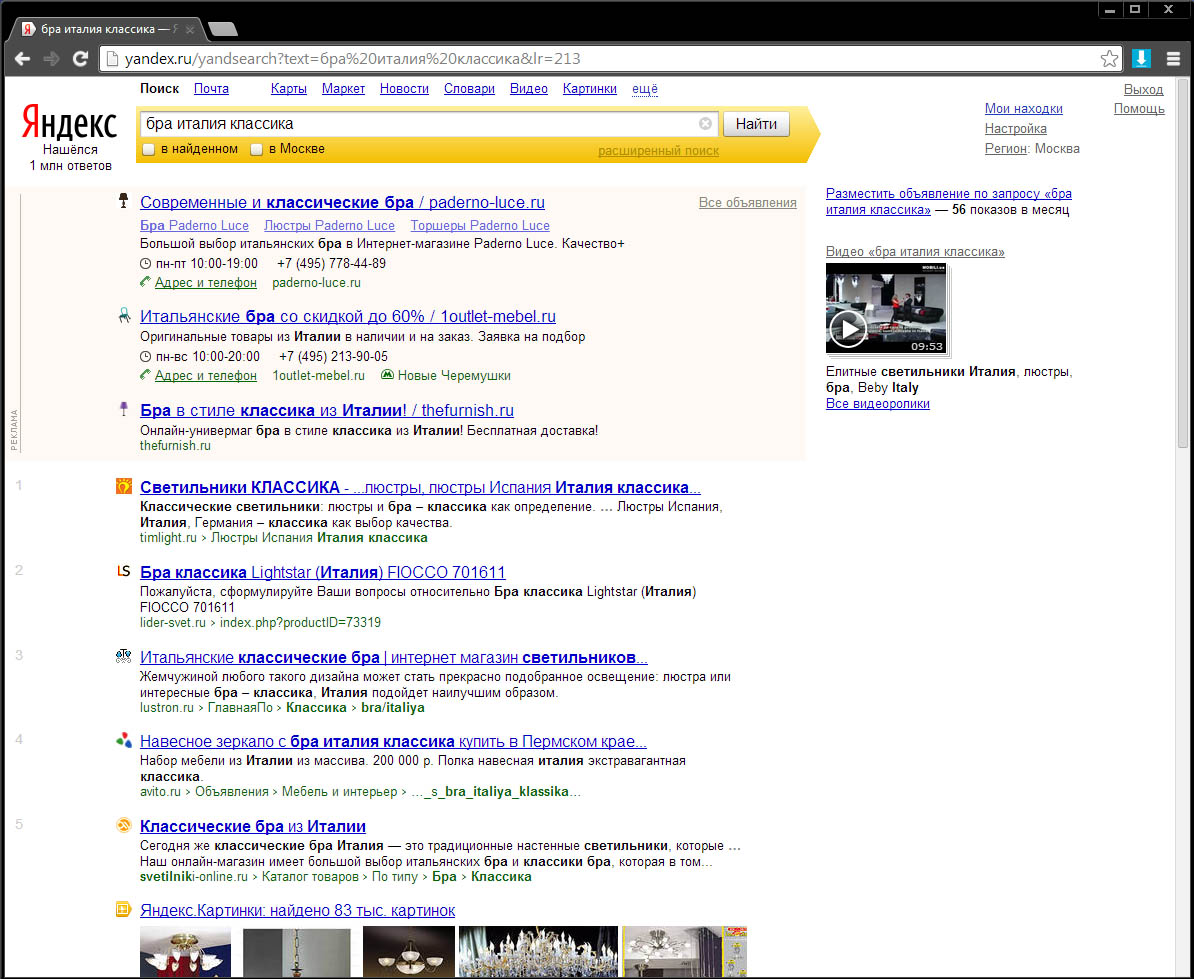Open the 'Видео «бра италия классика»' heading link

tap(915, 251)
